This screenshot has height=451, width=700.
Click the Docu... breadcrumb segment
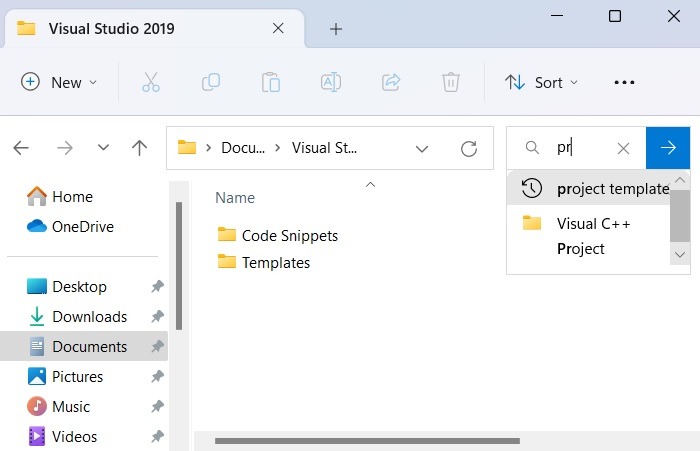tap(243, 148)
